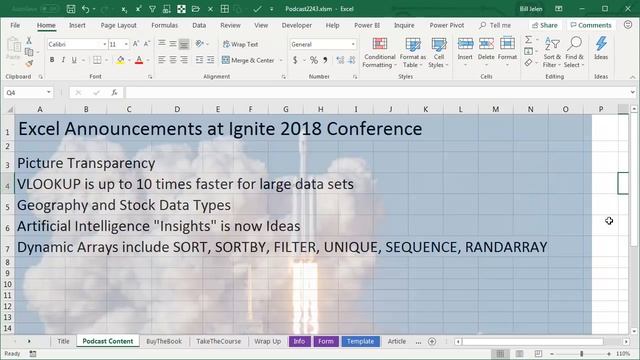Click the Increase Decimal icon

click(x=340, y=60)
